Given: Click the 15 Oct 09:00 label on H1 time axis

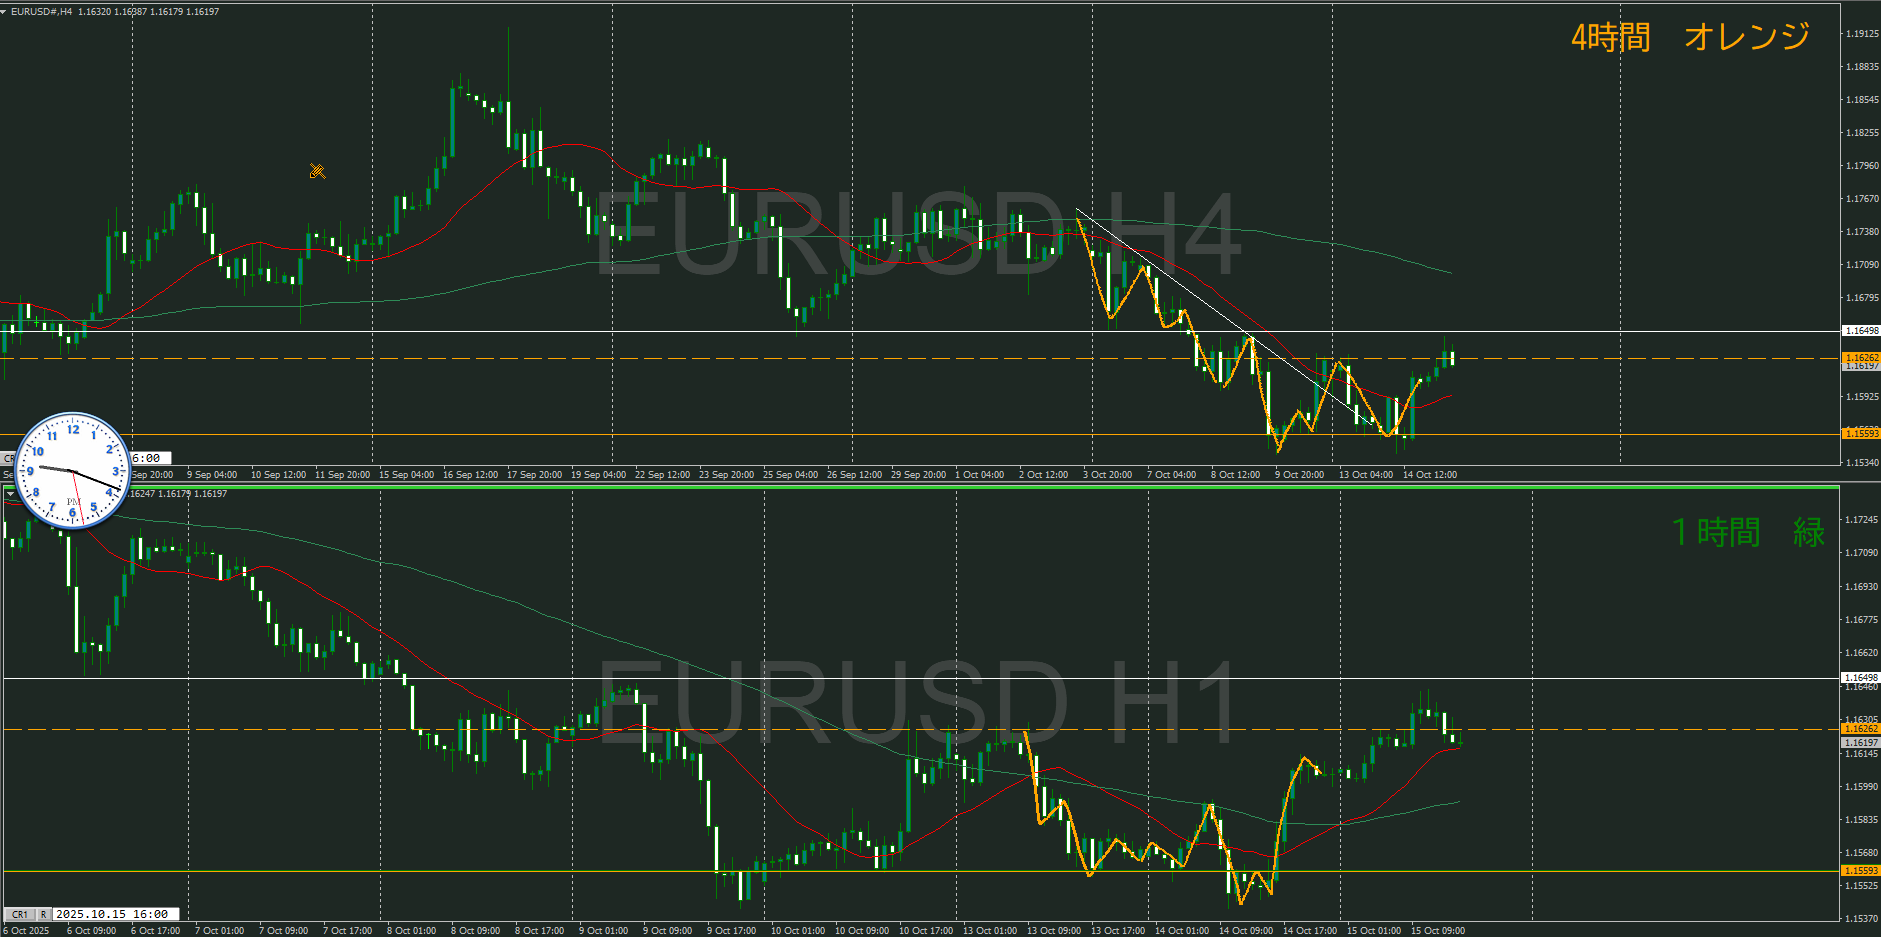Looking at the screenshot, I should 1437,931.
